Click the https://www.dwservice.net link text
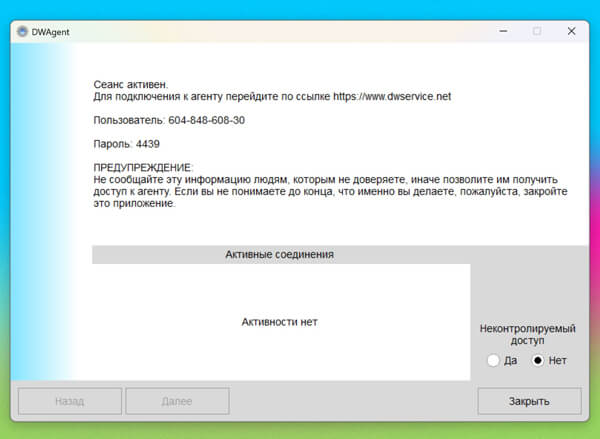Viewport: 600px width, 439px height. (392, 97)
